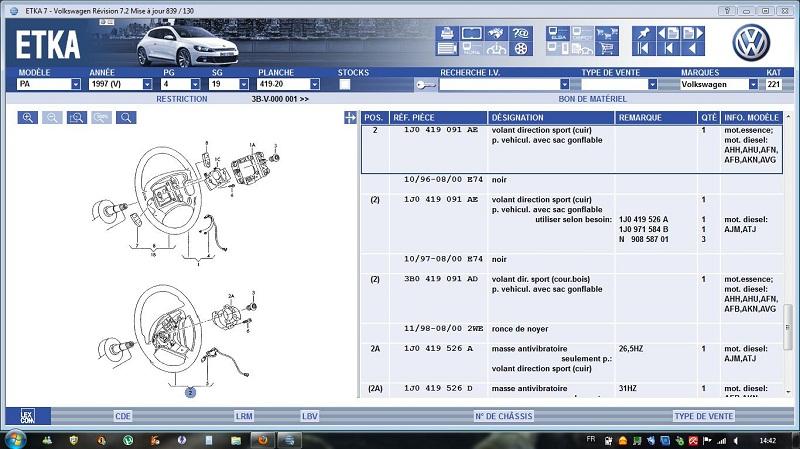Click the wheel rim icon
Image resolution: width=800 pixels, height=449 pixels.
[x=520, y=48]
